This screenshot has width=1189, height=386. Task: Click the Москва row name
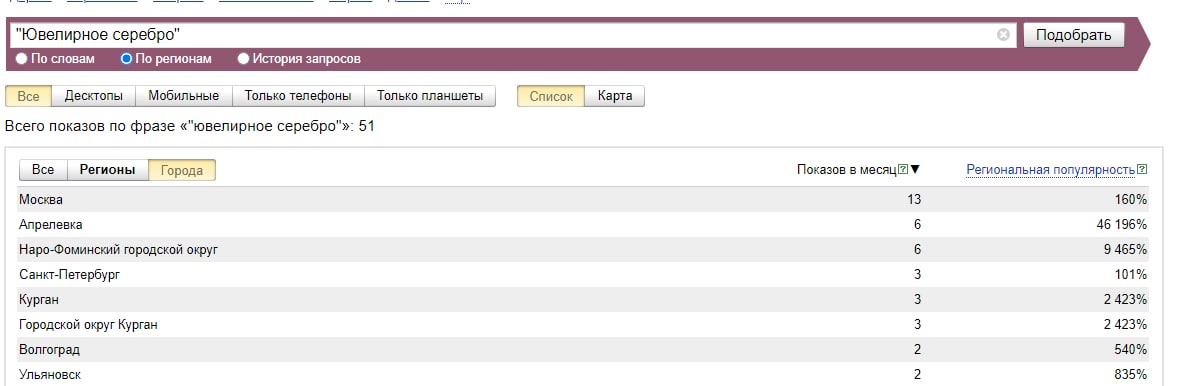coord(41,199)
